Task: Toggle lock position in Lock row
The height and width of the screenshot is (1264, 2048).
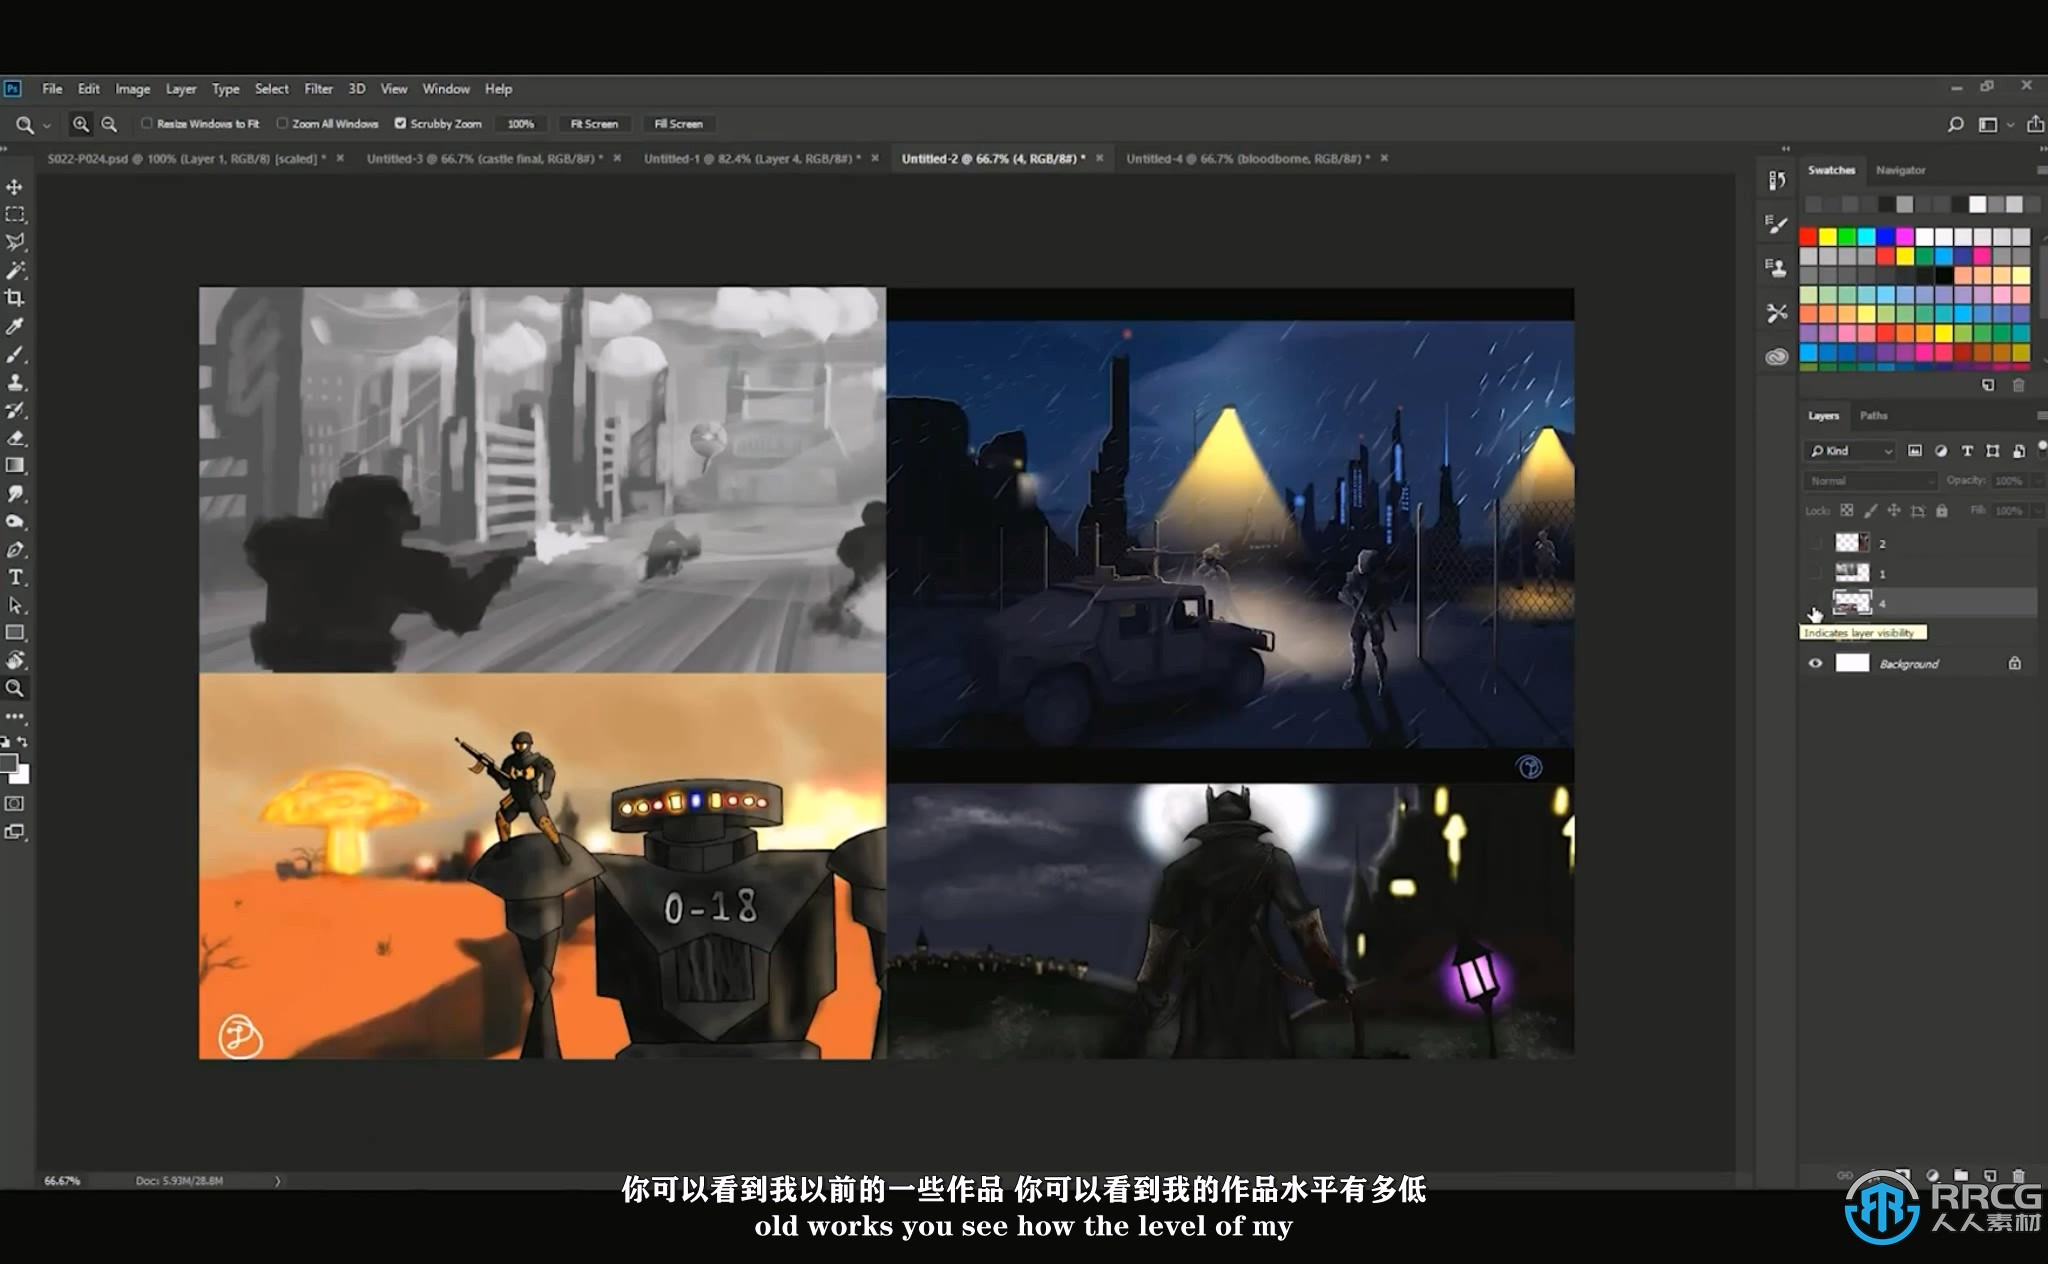Action: (x=1893, y=510)
